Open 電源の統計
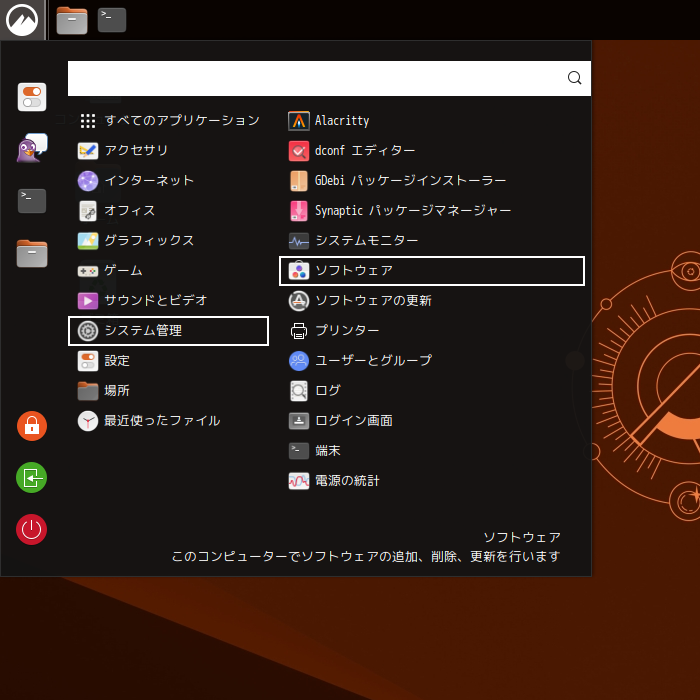Screen dimensions: 700x700 coord(432,481)
